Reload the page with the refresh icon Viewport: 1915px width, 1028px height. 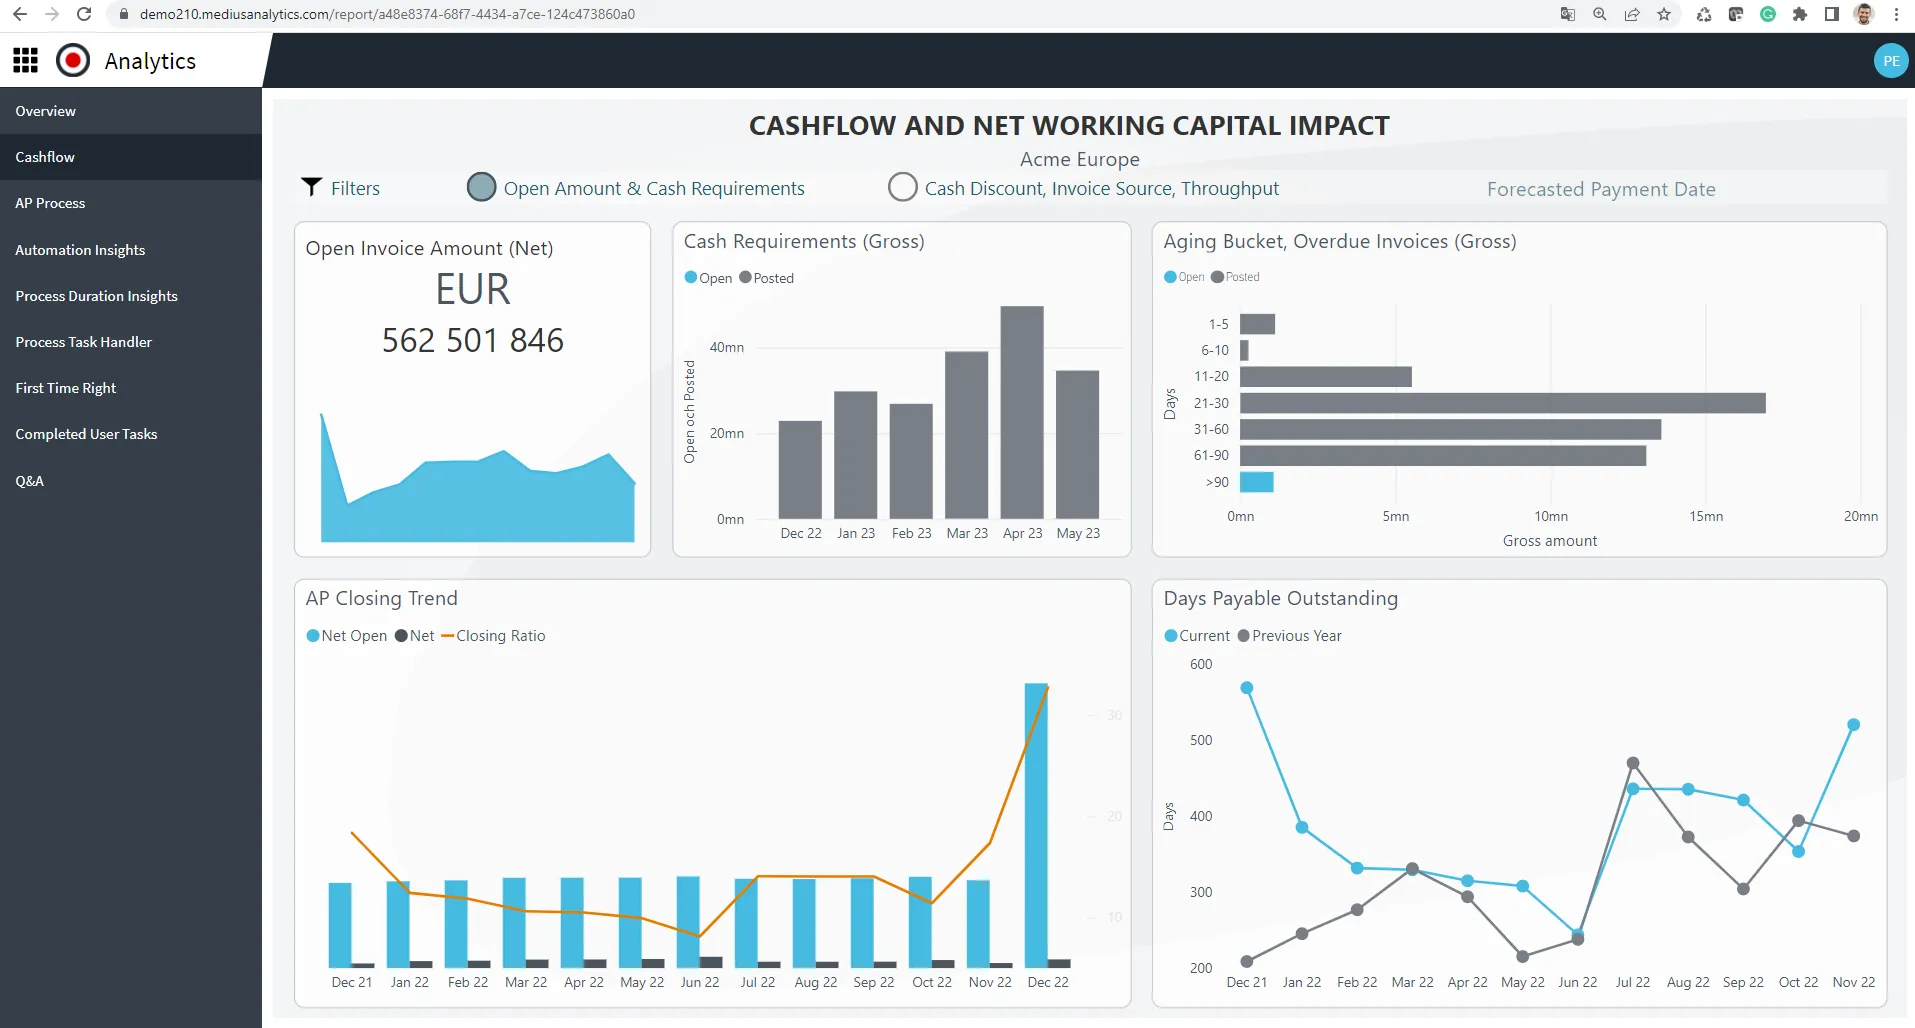point(84,14)
